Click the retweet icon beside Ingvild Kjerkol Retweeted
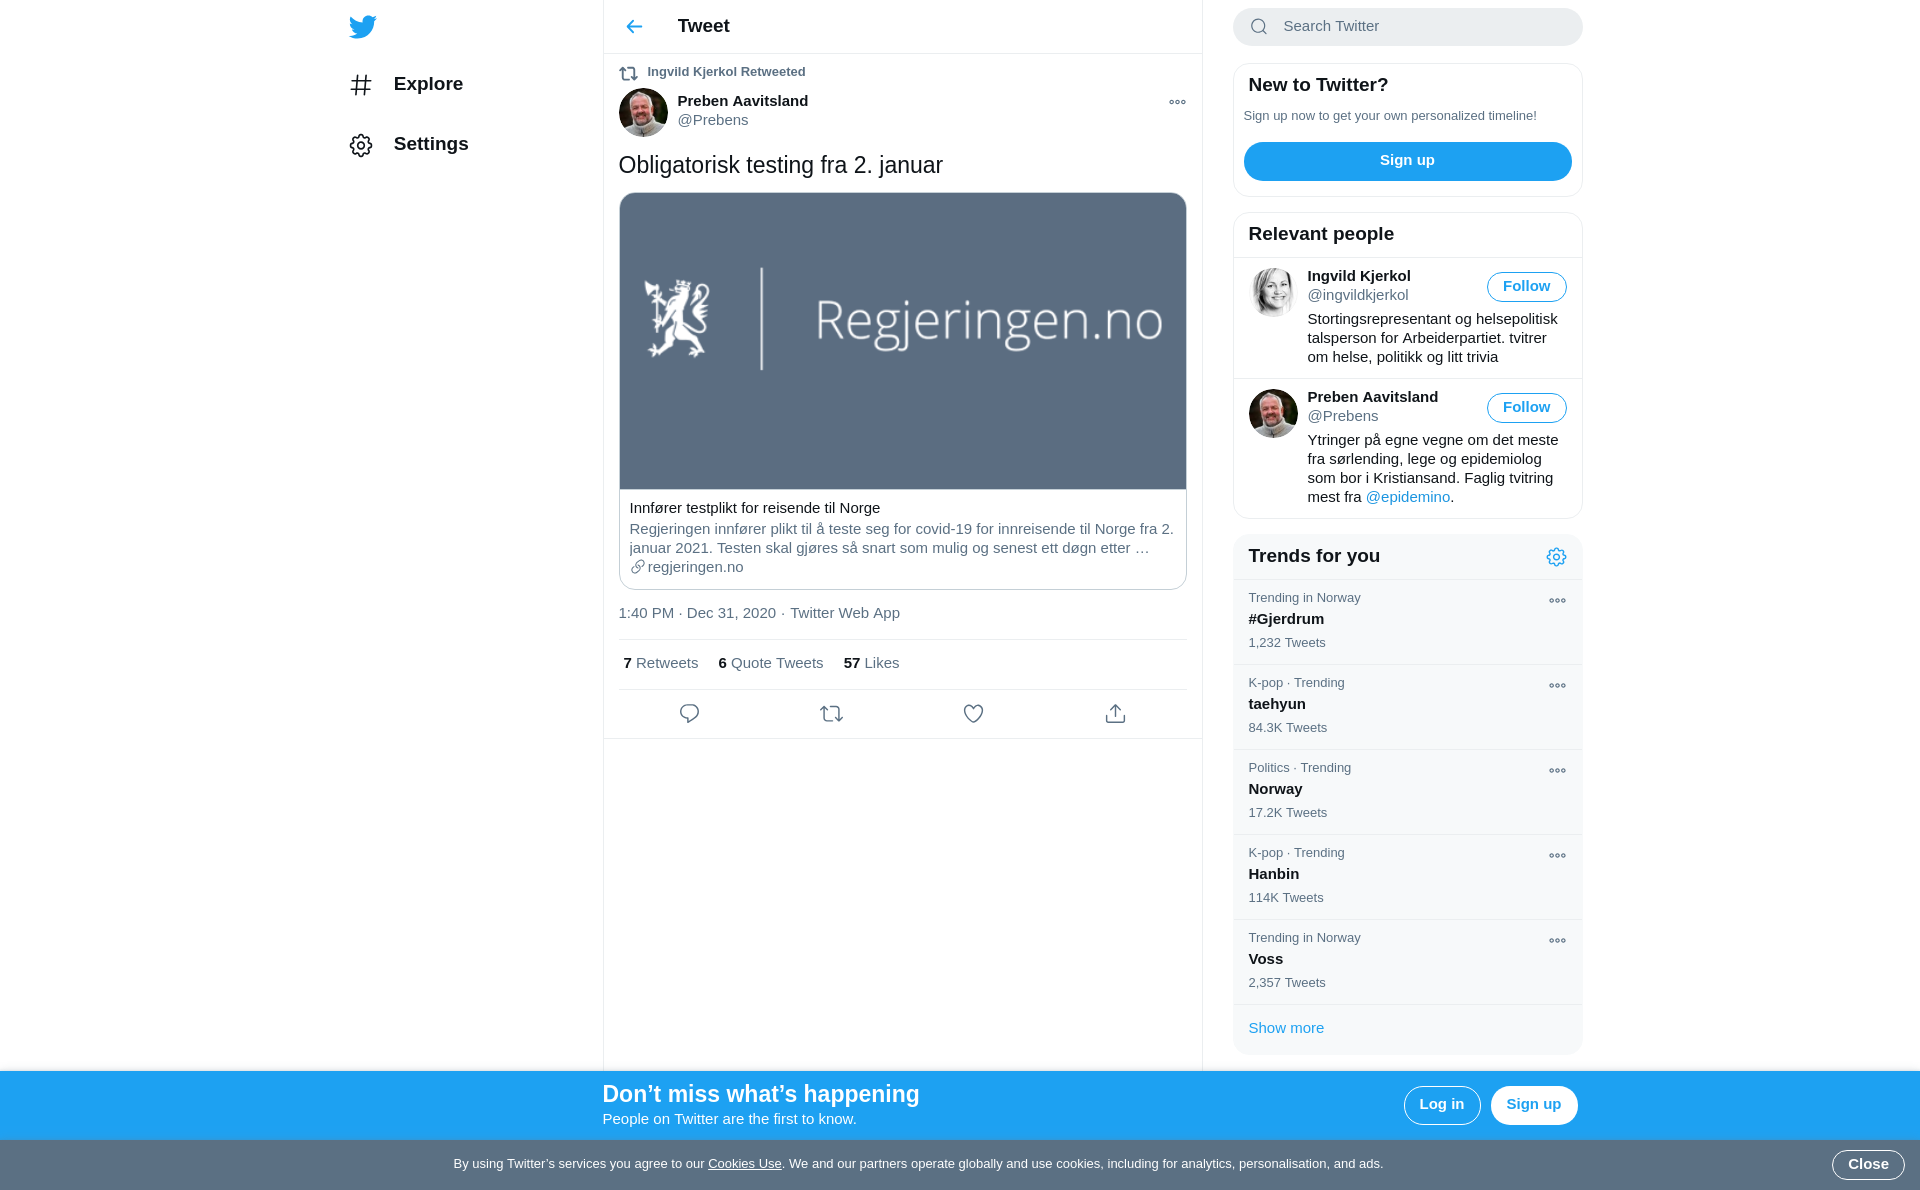 coord(628,73)
